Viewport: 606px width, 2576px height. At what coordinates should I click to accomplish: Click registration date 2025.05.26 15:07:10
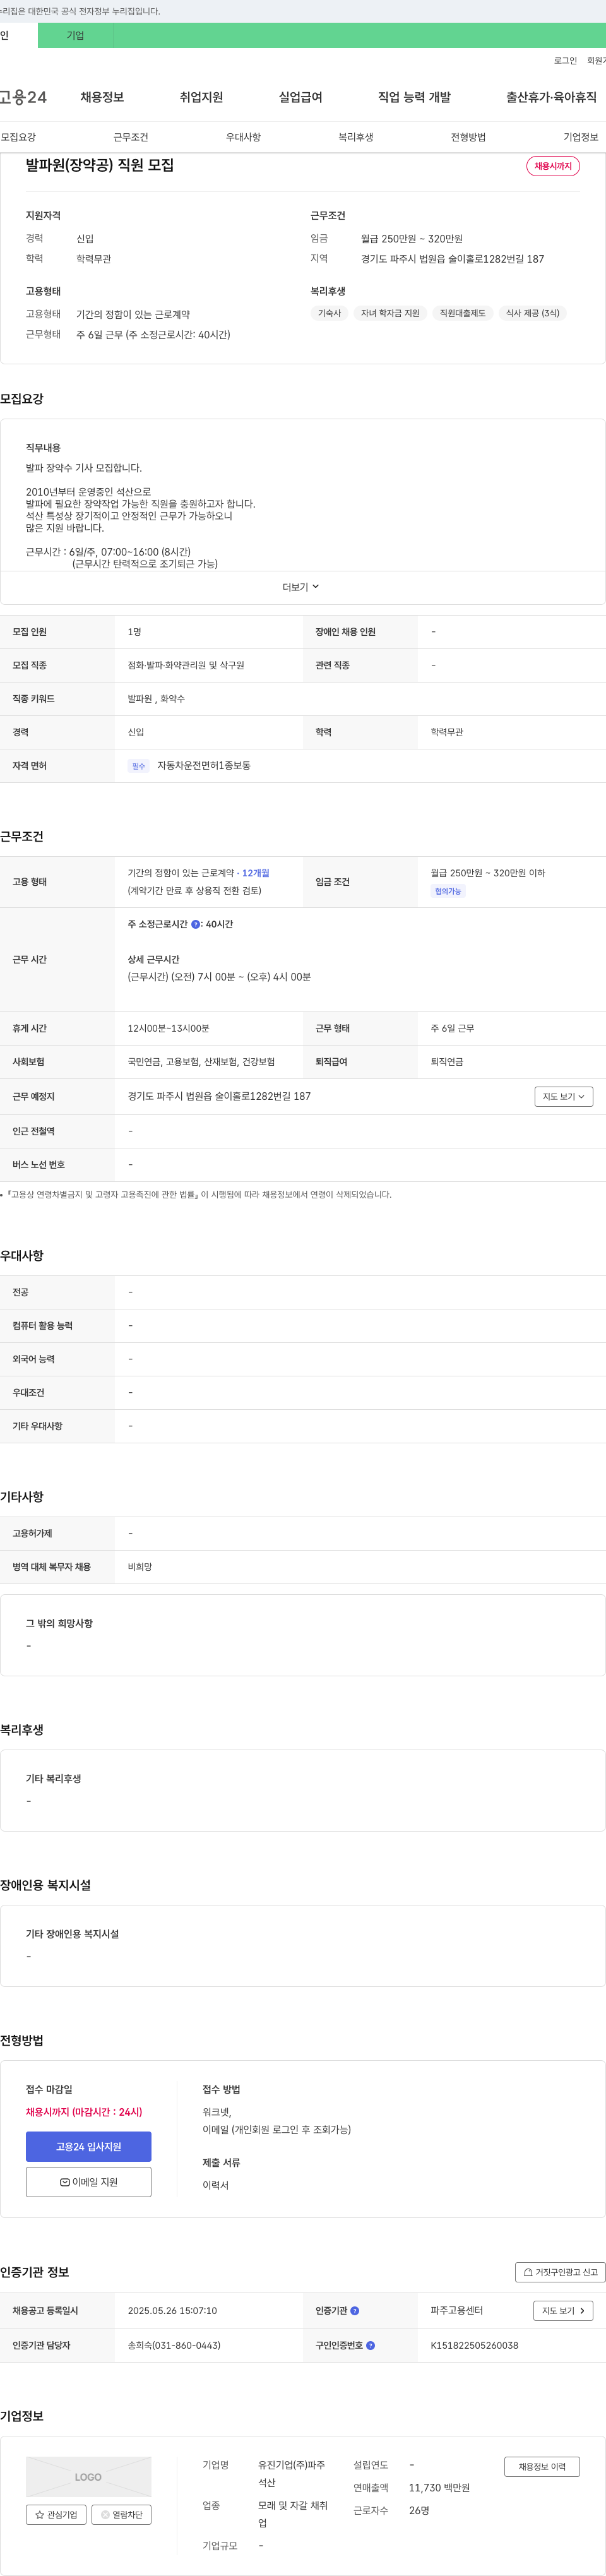[x=172, y=2311]
